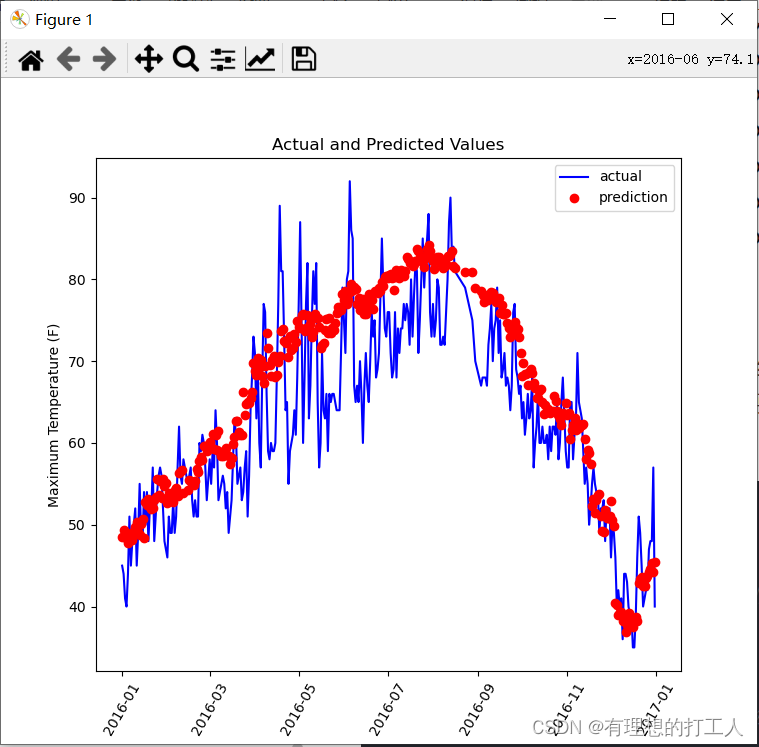
Task: Click the y-axis tick label 40
Action: coord(77,607)
